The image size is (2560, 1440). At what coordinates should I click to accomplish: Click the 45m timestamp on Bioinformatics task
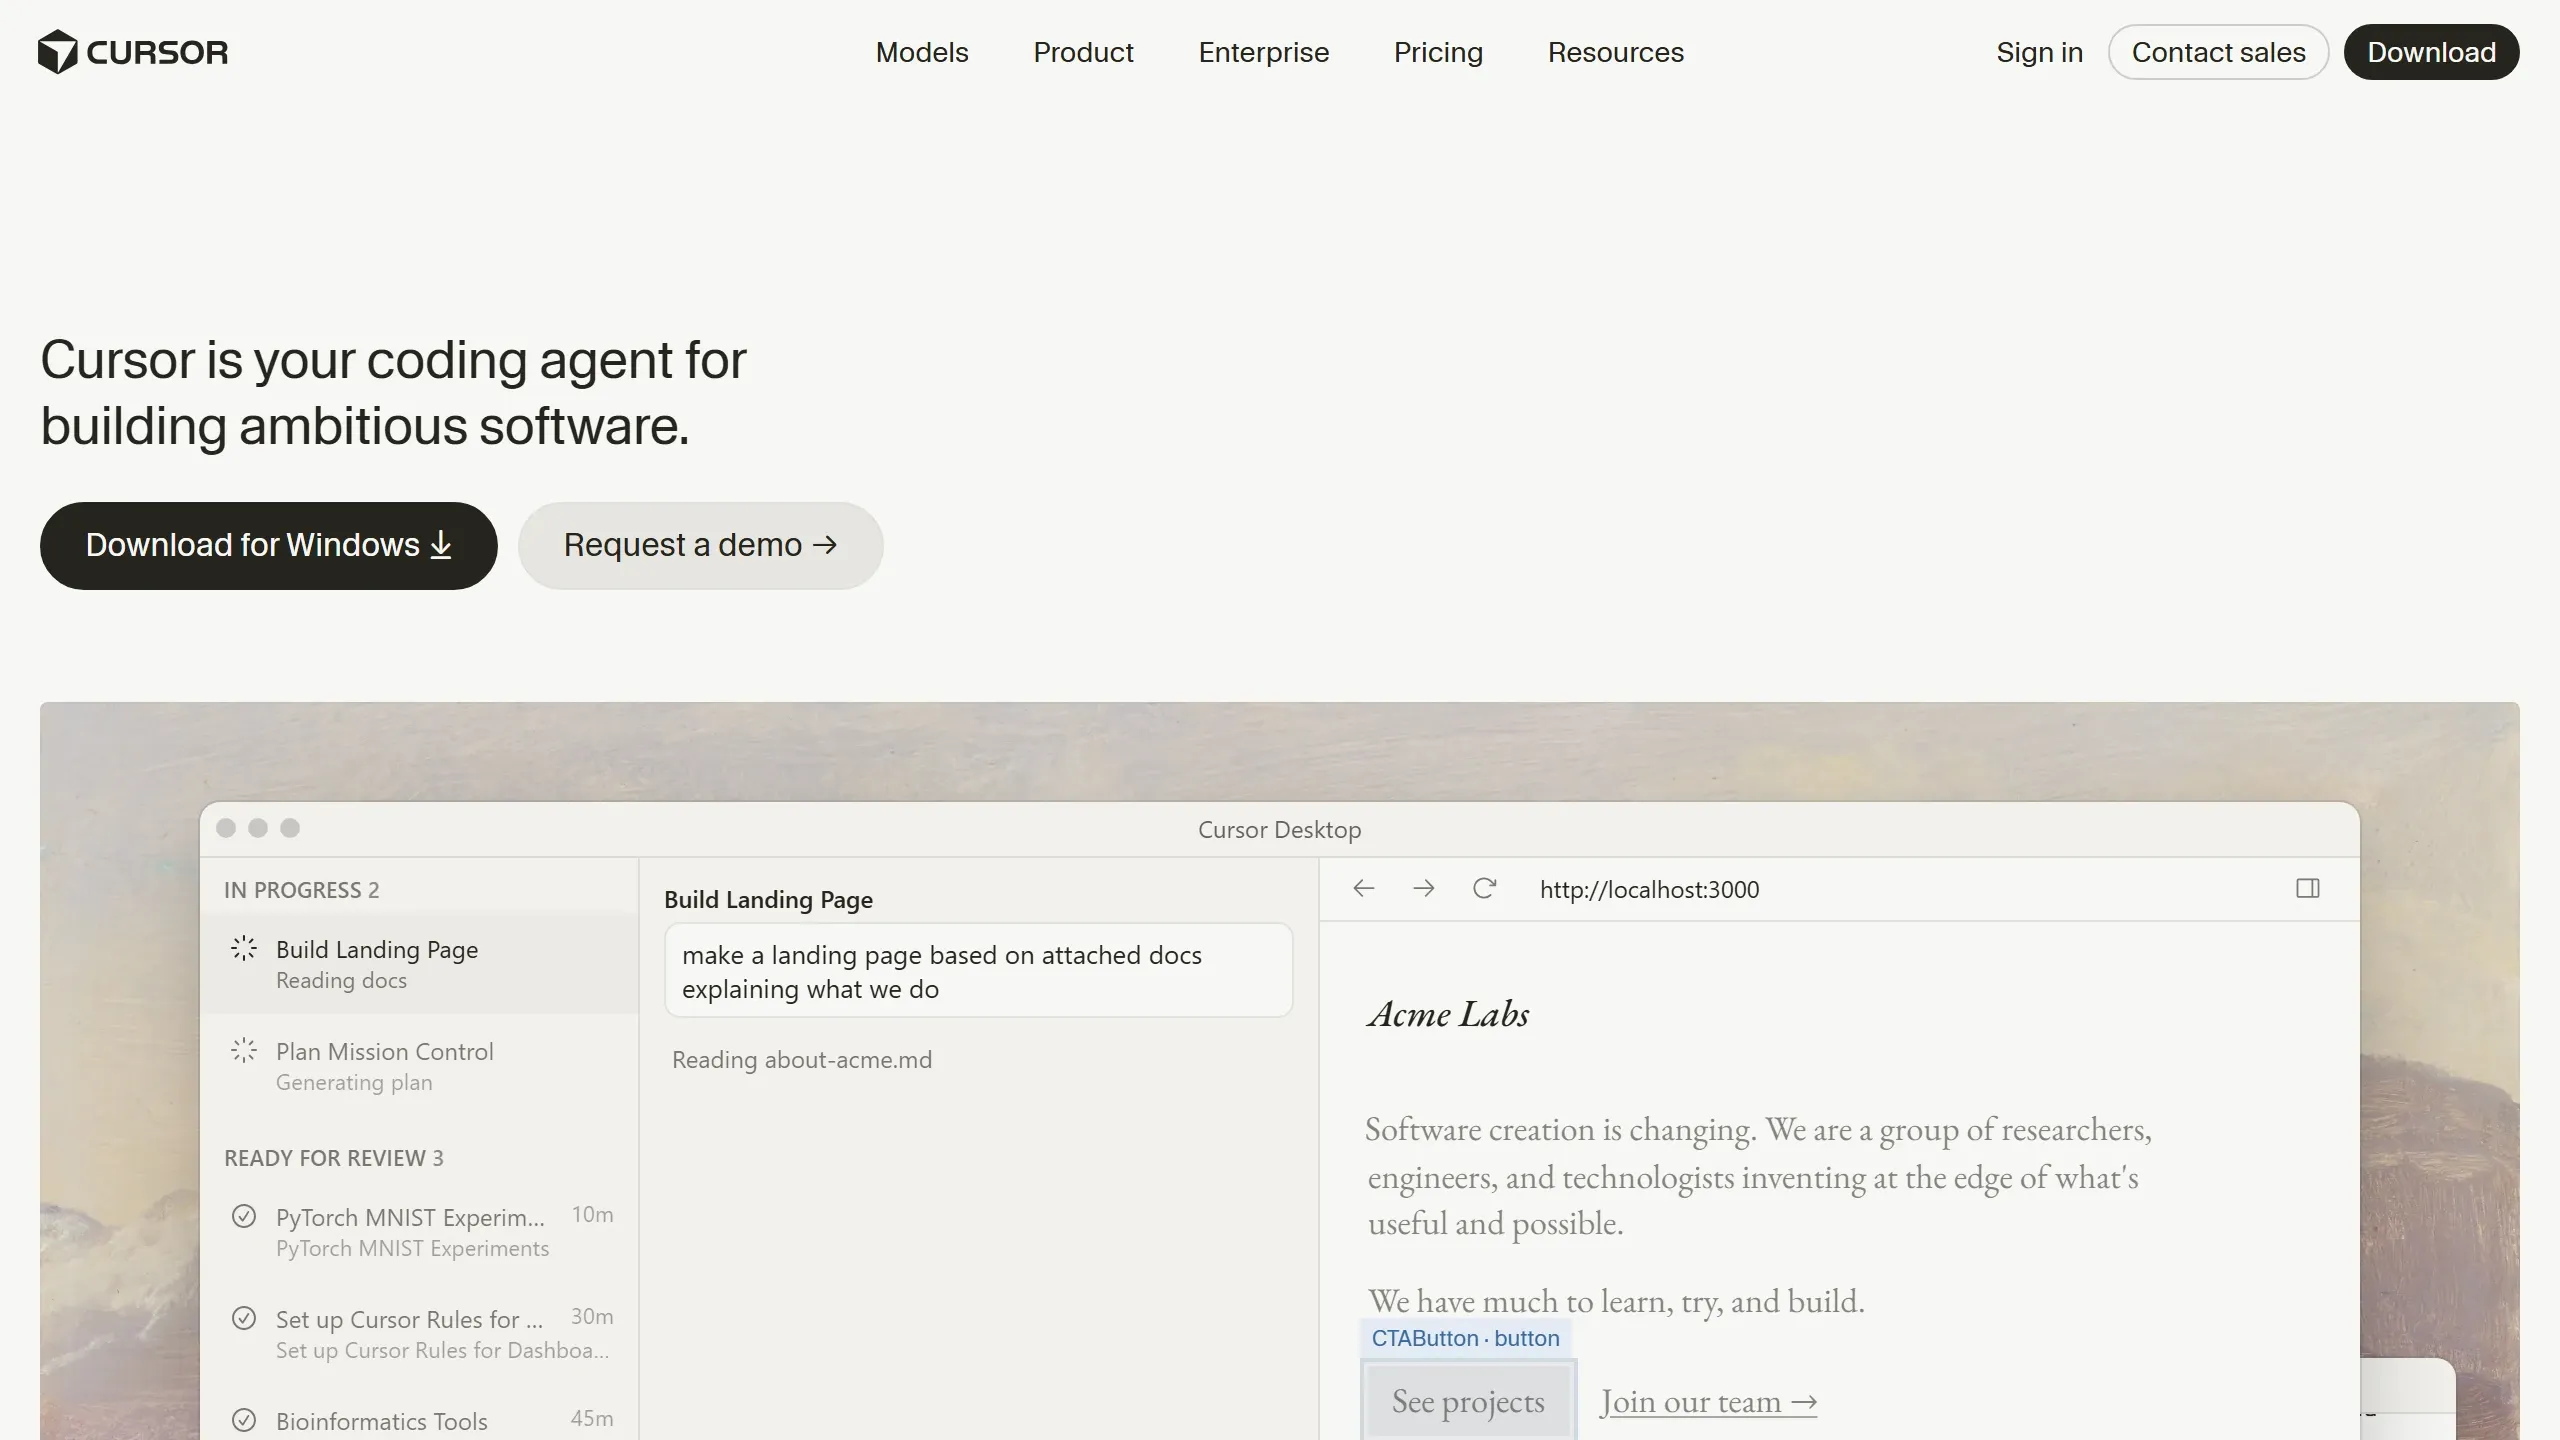click(x=592, y=1418)
